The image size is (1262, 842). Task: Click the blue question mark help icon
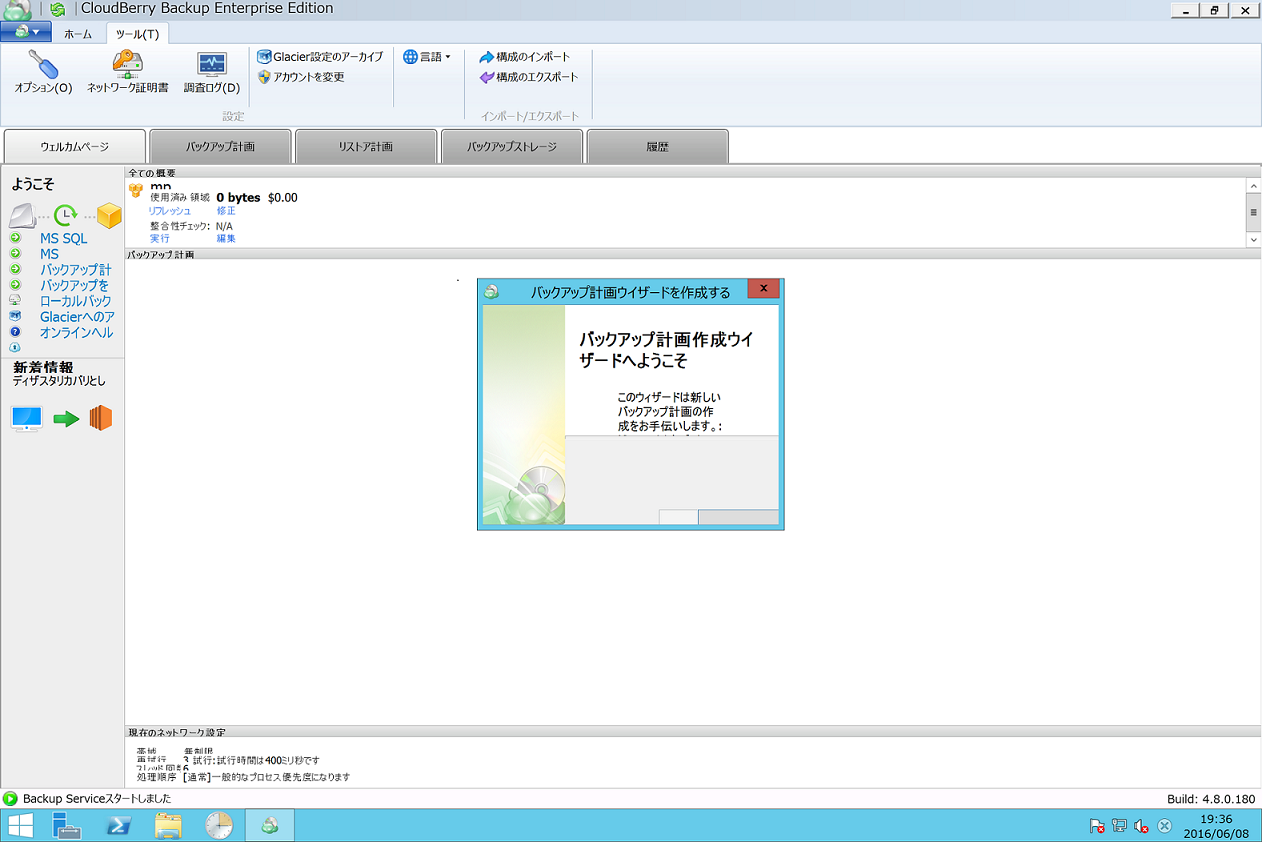click(x=15, y=332)
